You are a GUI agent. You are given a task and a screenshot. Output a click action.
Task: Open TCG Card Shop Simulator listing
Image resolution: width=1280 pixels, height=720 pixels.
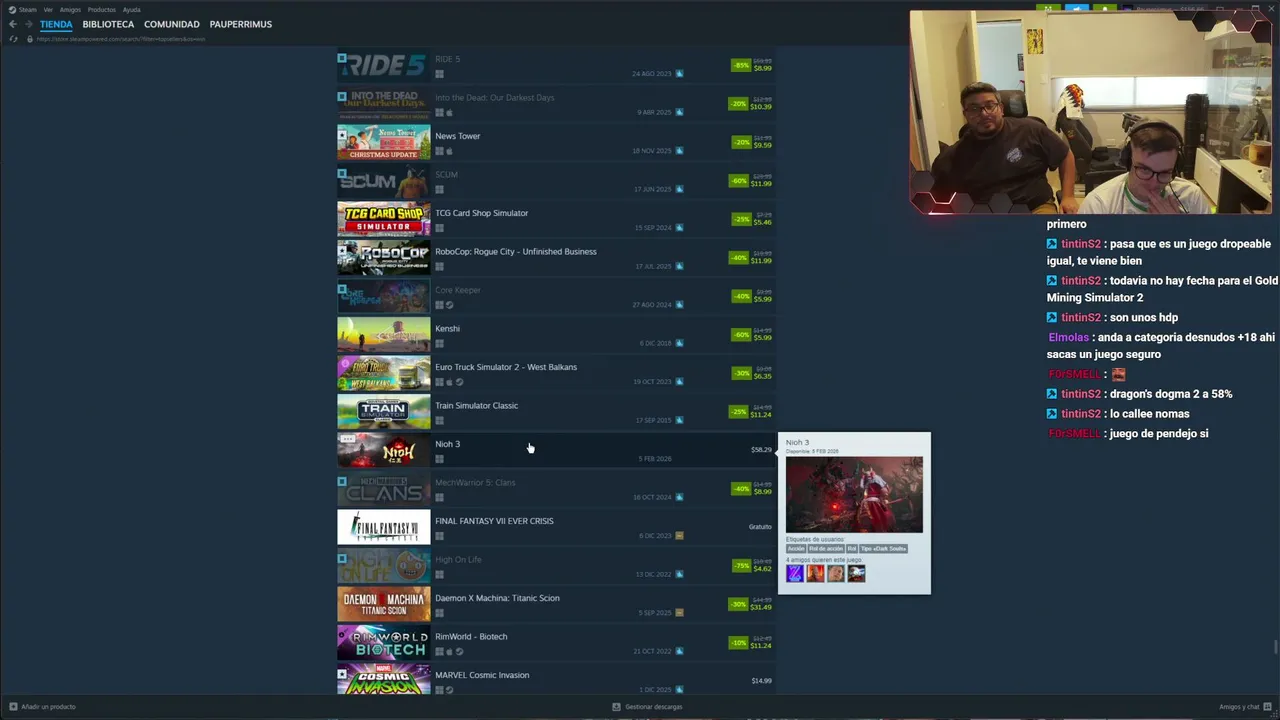point(556,220)
